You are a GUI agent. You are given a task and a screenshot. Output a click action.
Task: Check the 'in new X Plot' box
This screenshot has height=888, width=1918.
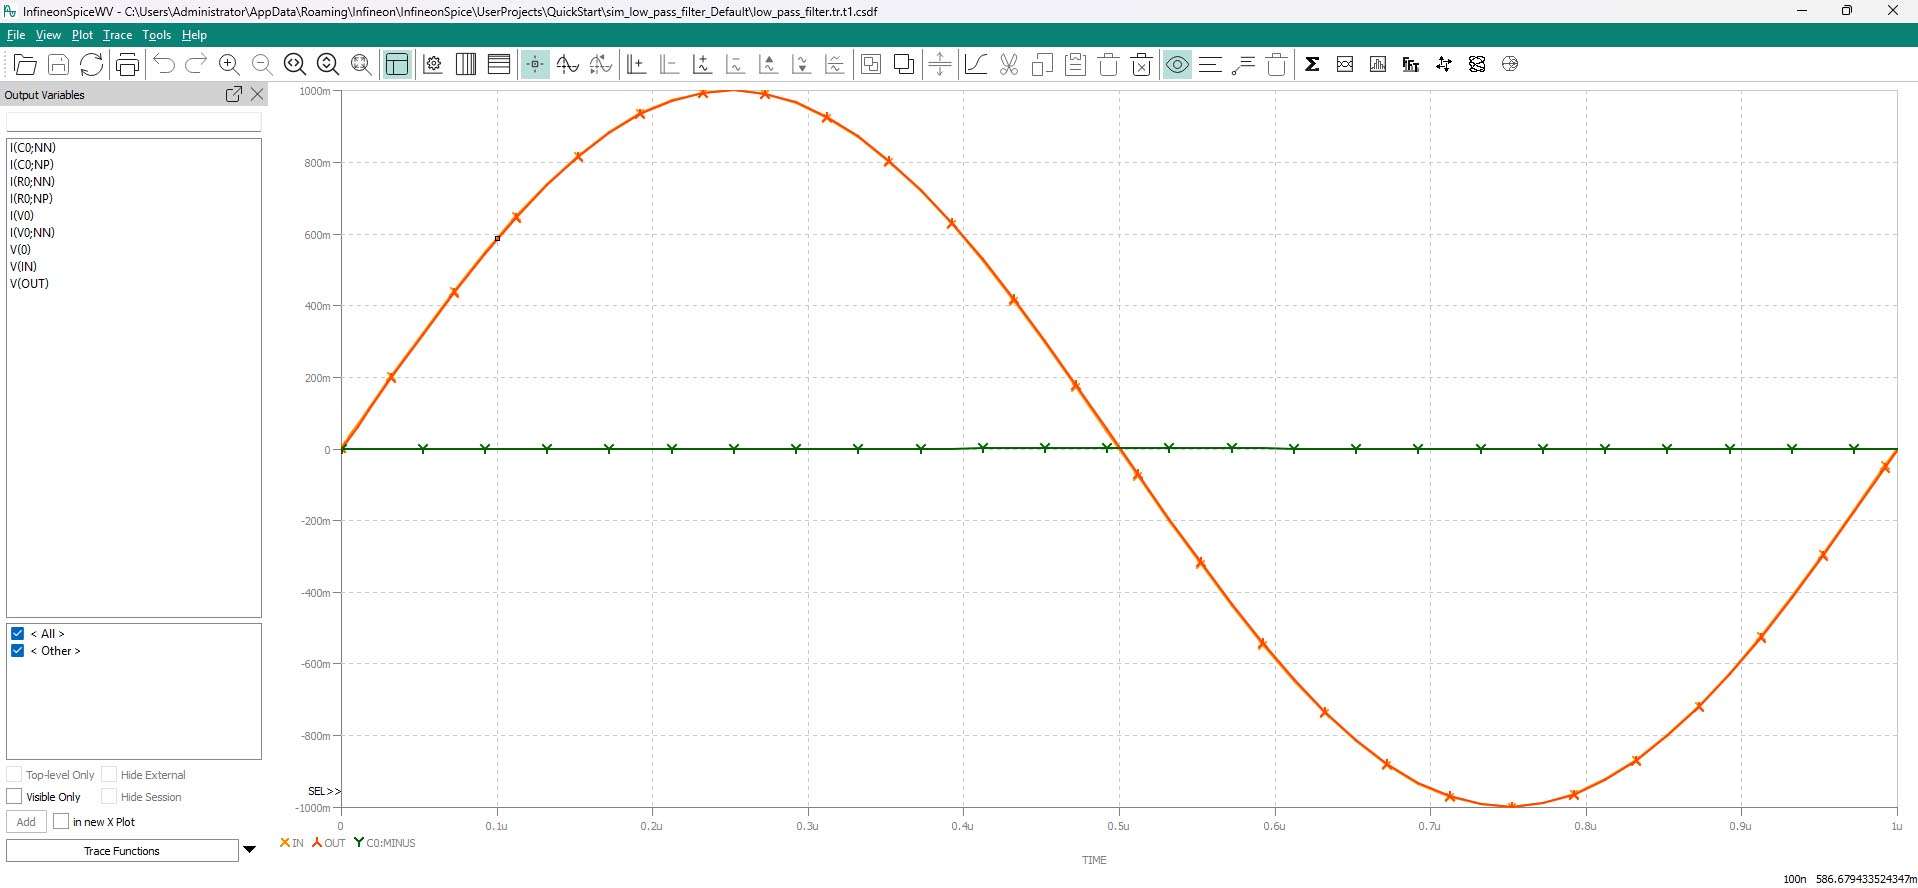61,822
